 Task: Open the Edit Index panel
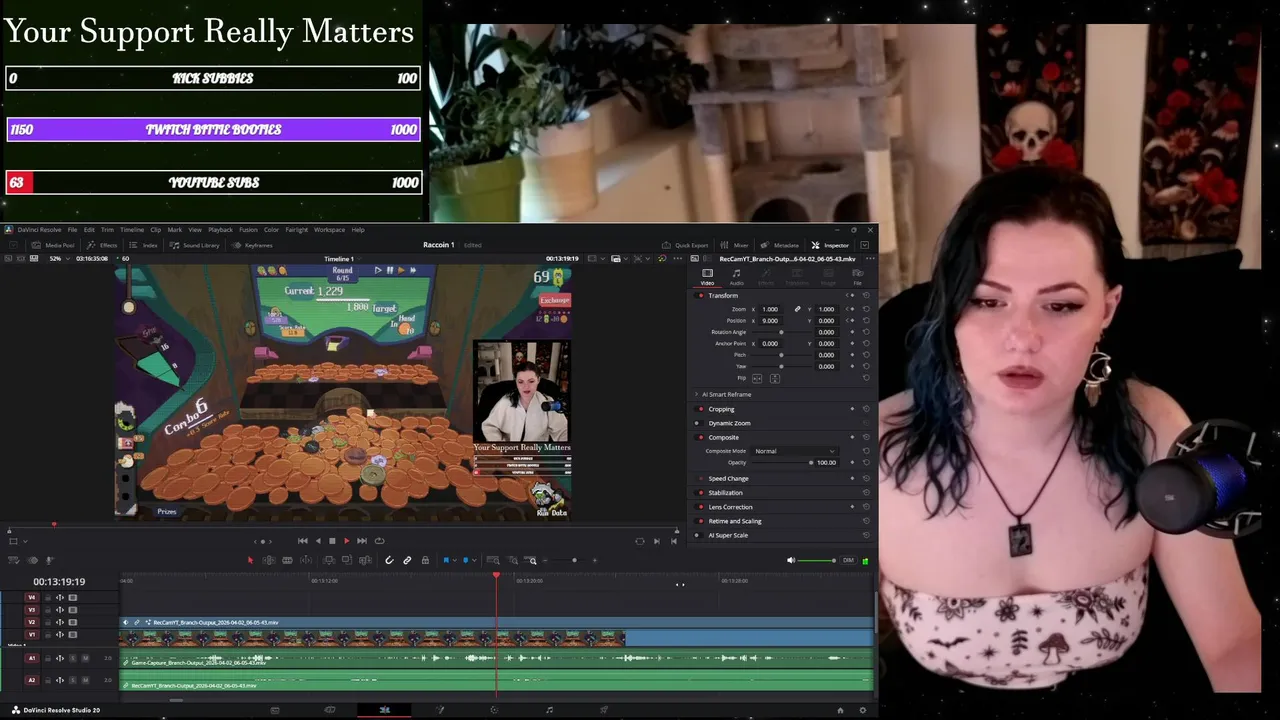click(x=145, y=245)
